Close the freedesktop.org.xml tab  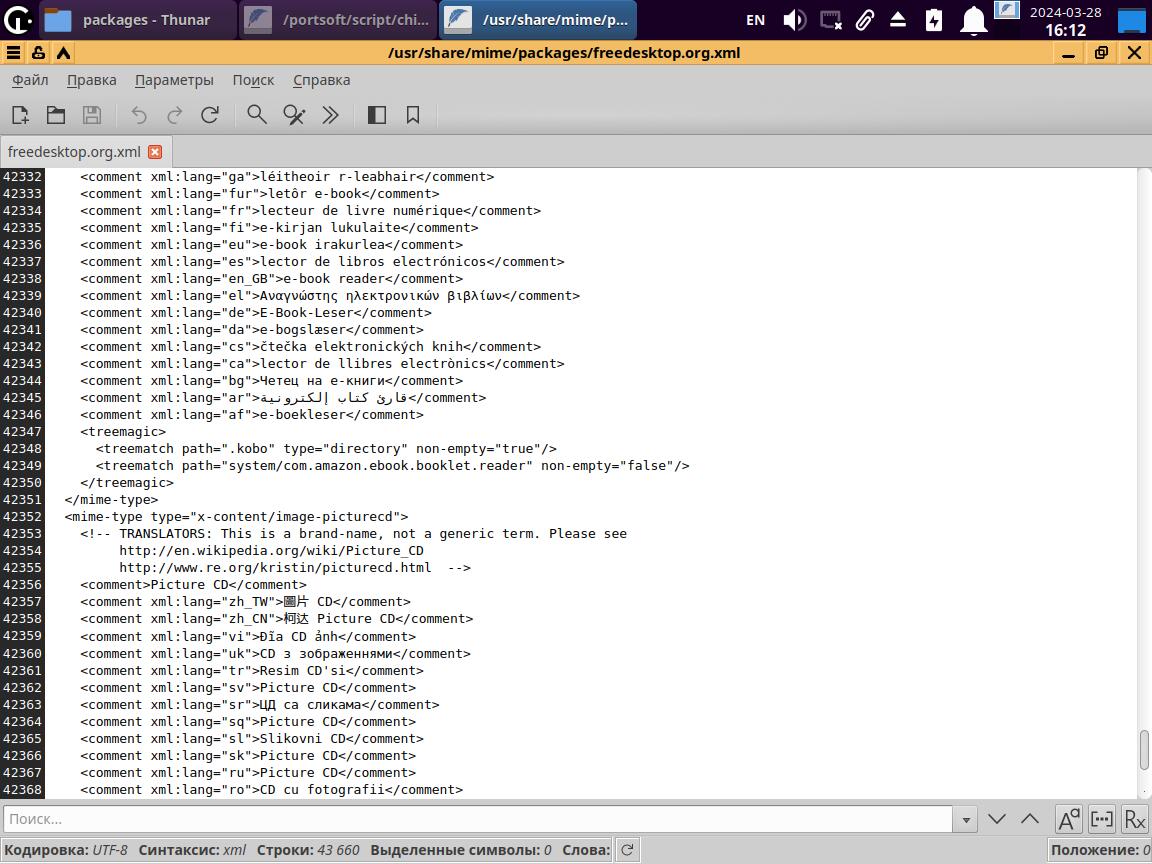[155, 152]
